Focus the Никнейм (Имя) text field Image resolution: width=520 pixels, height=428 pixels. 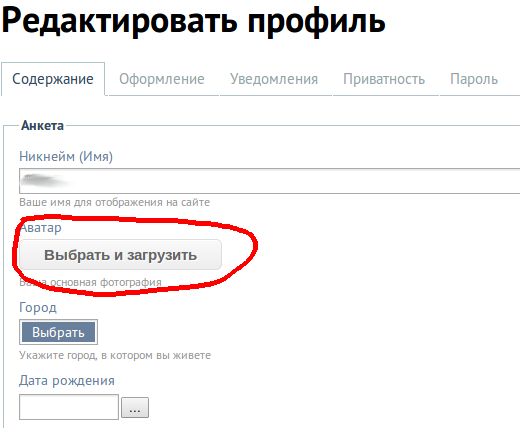(269, 181)
